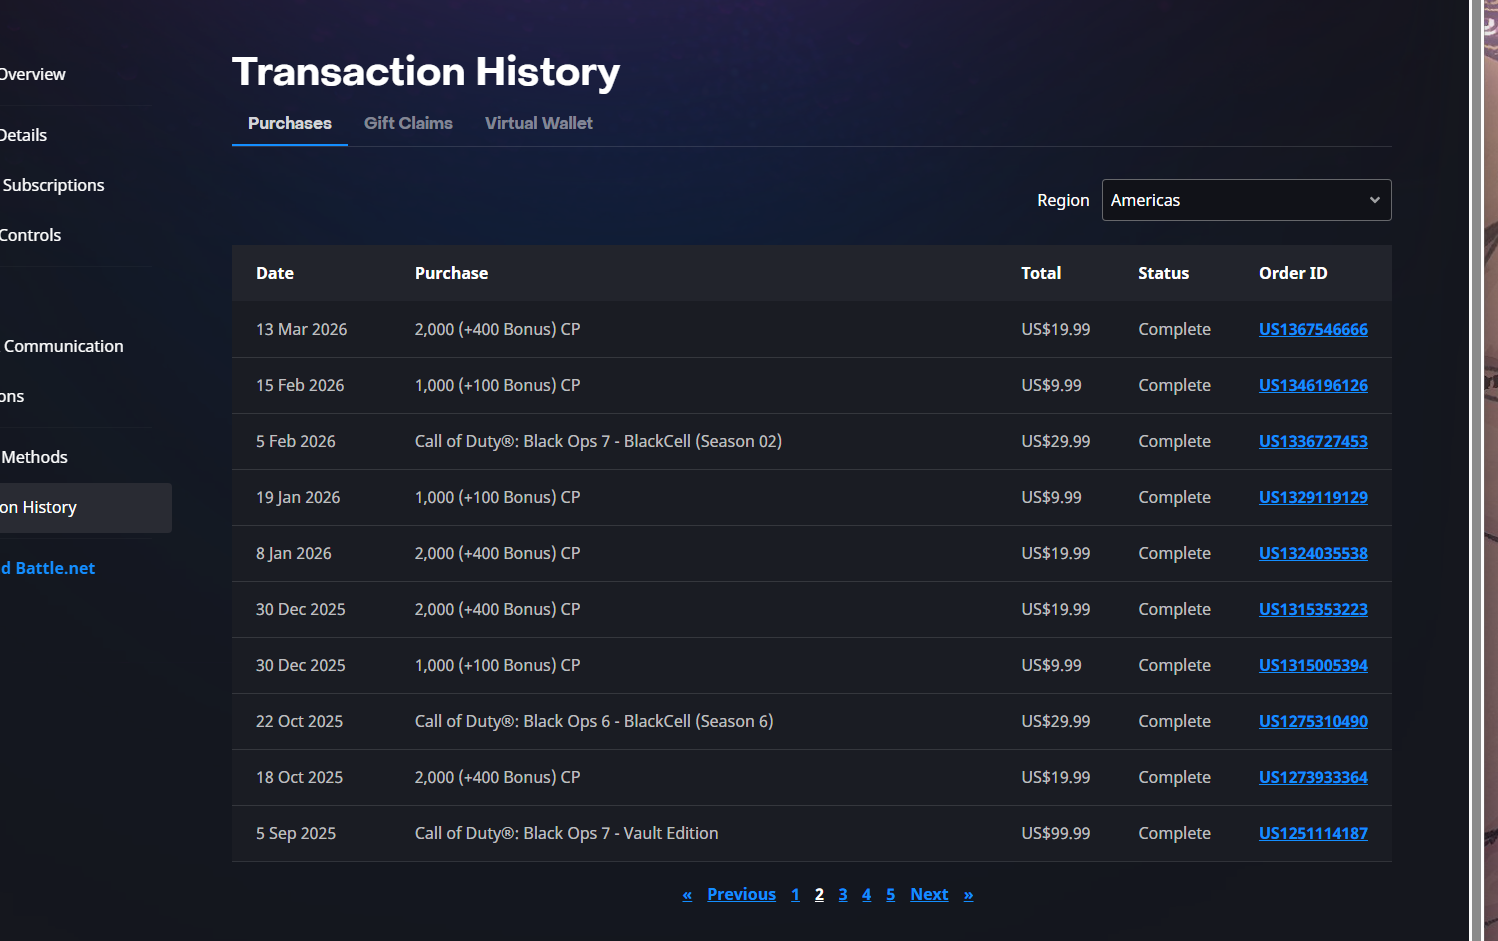Open the Details sidebar item
Screen dimensions: 1498x941
(x=24, y=135)
